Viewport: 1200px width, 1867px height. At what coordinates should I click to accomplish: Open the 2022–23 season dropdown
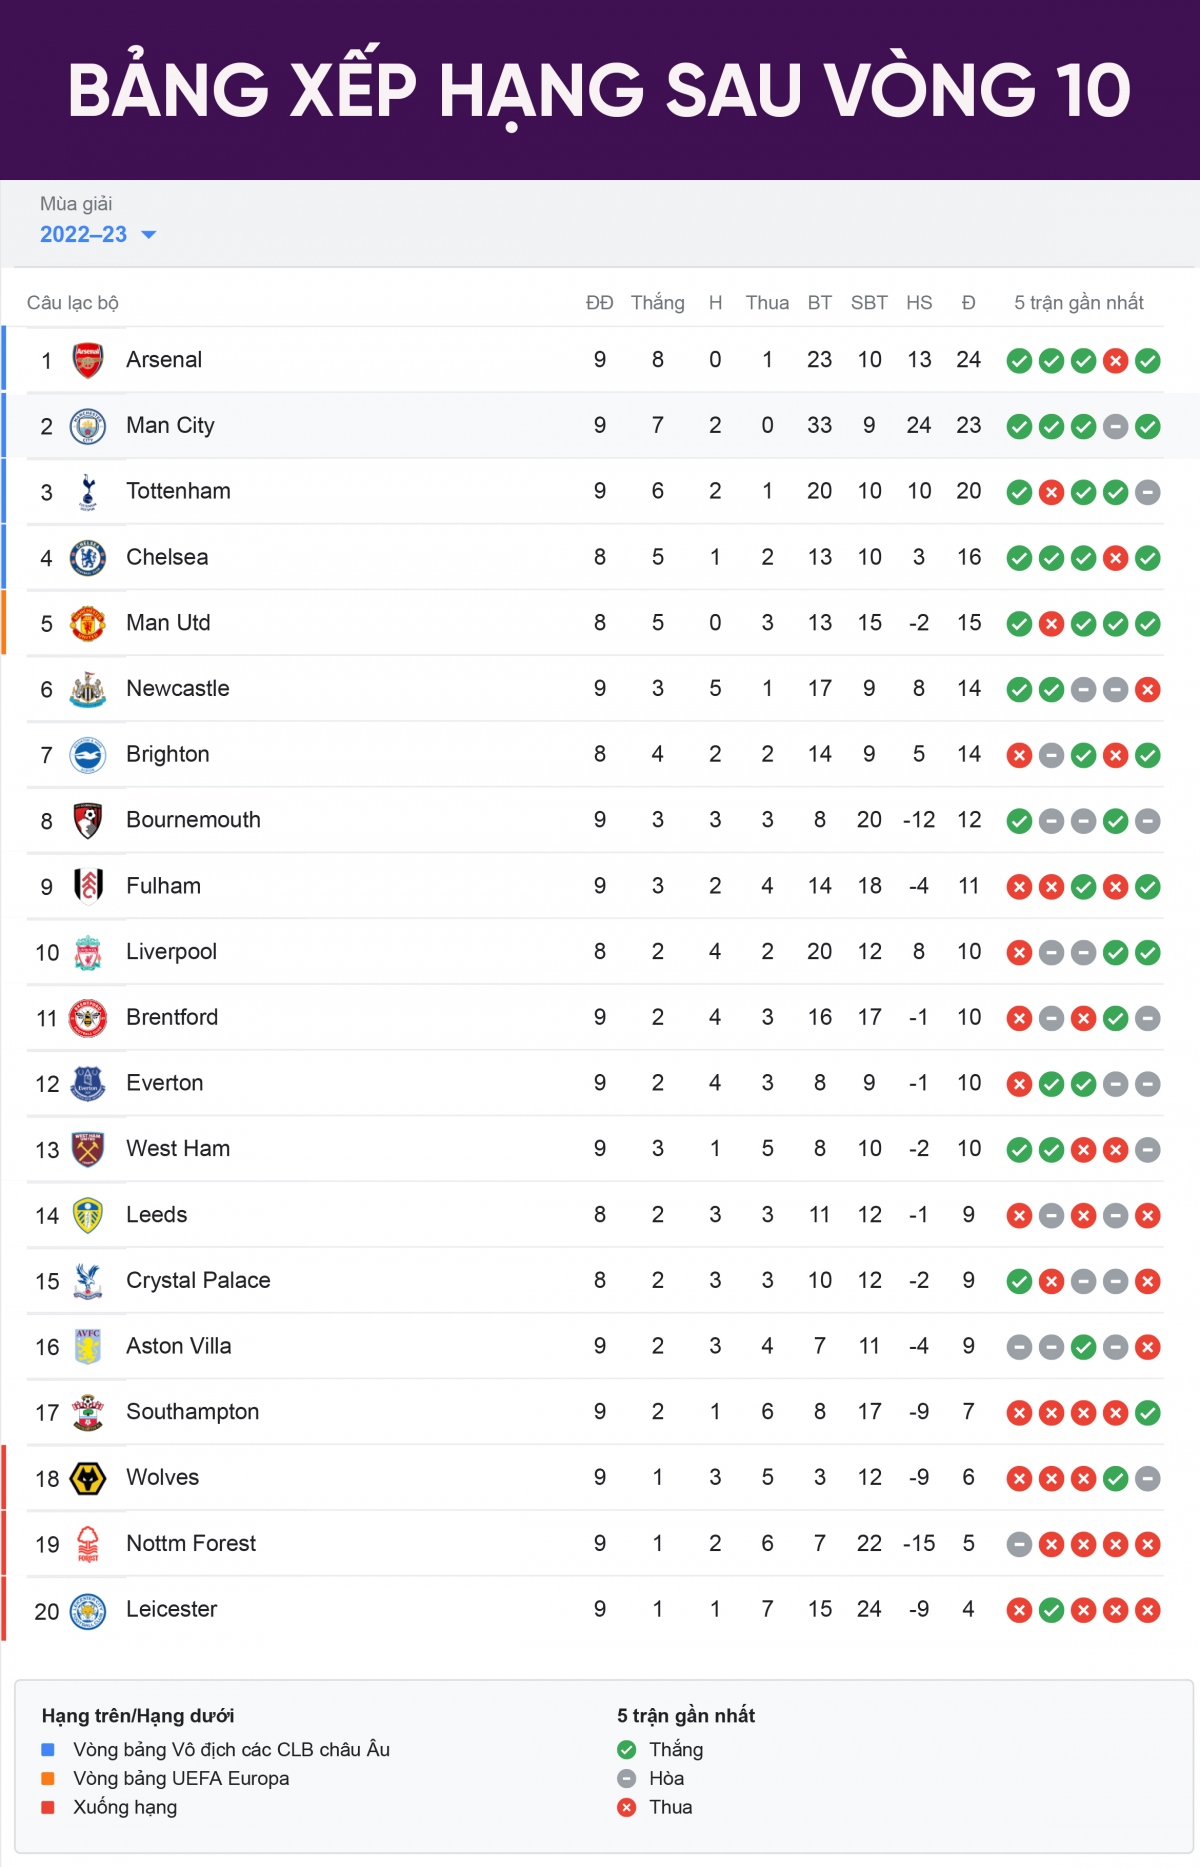click(98, 235)
